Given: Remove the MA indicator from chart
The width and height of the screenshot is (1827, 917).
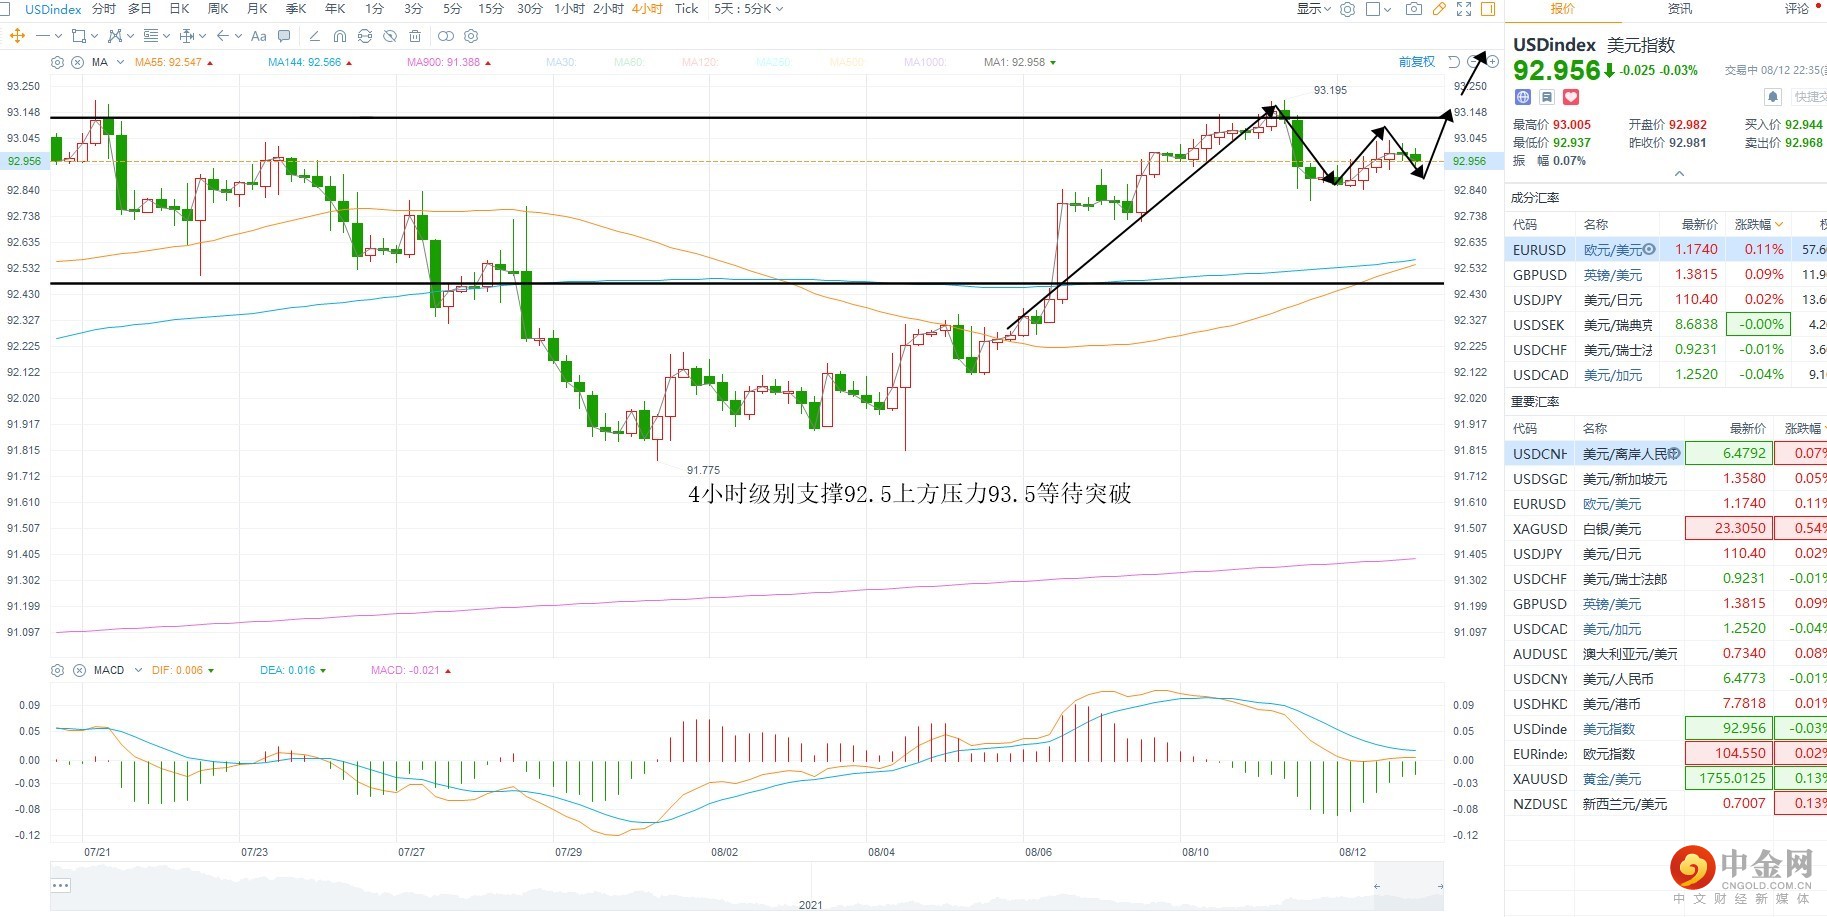Looking at the screenshot, I should [x=77, y=62].
